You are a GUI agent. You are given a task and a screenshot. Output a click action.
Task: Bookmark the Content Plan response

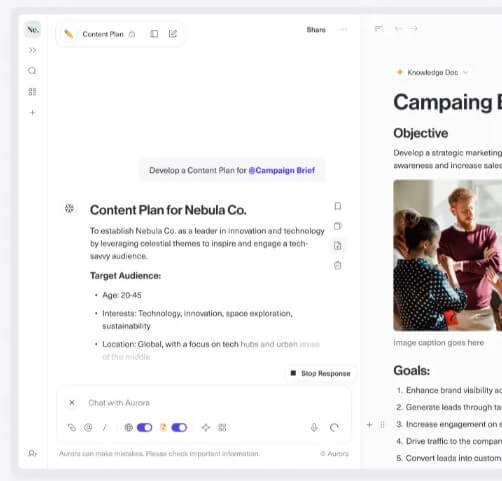(x=338, y=206)
